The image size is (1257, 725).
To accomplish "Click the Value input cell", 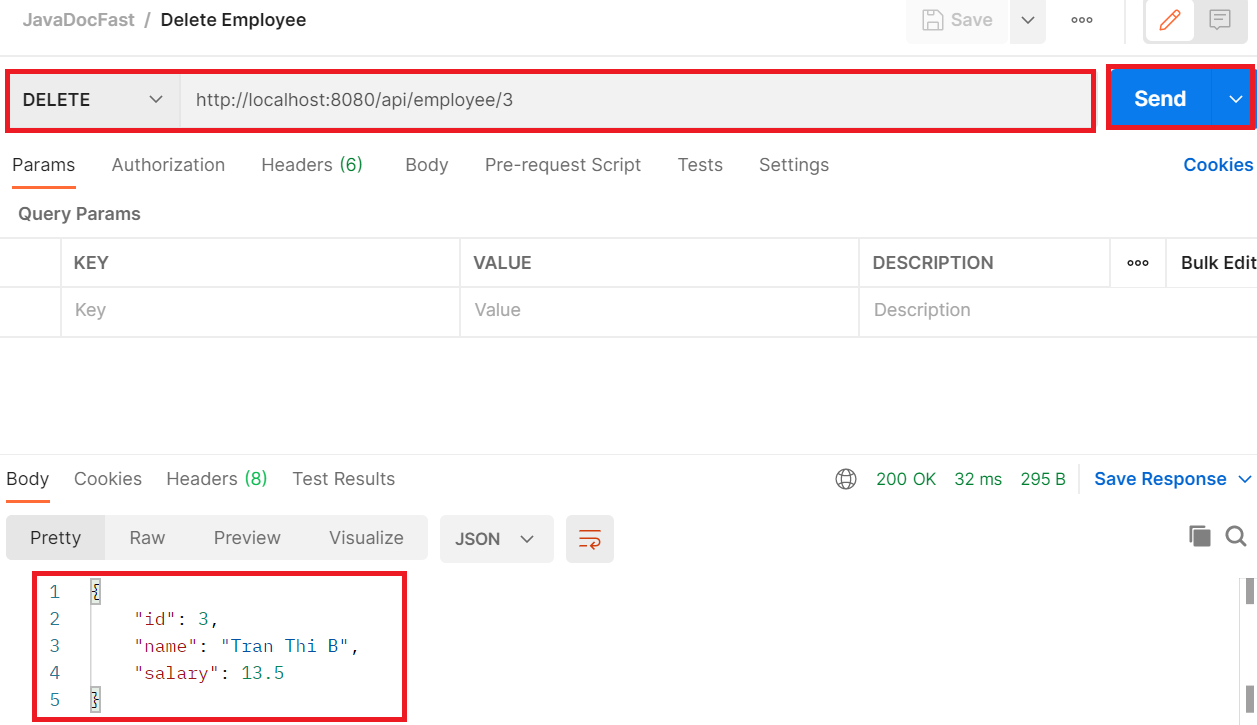I will pyautogui.click(x=659, y=311).
